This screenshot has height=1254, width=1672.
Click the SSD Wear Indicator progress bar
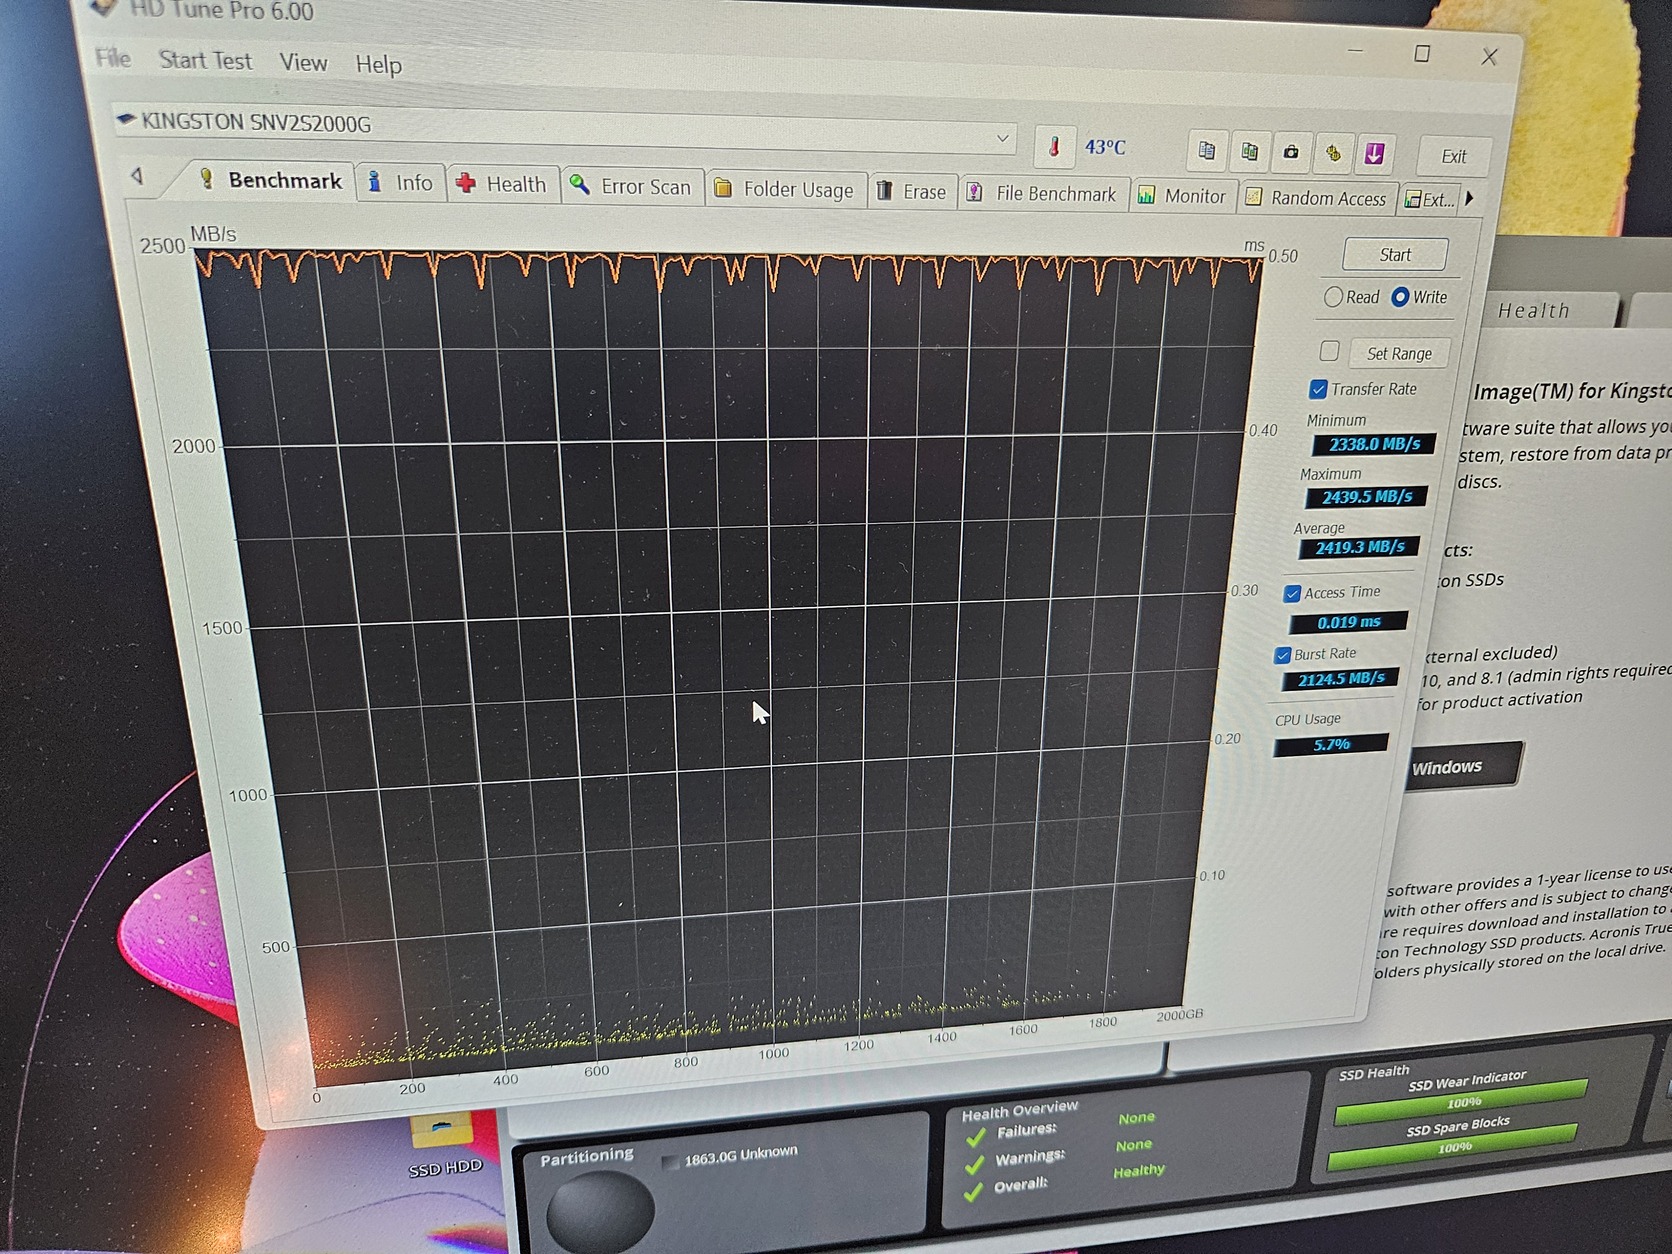click(1460, 1101)
